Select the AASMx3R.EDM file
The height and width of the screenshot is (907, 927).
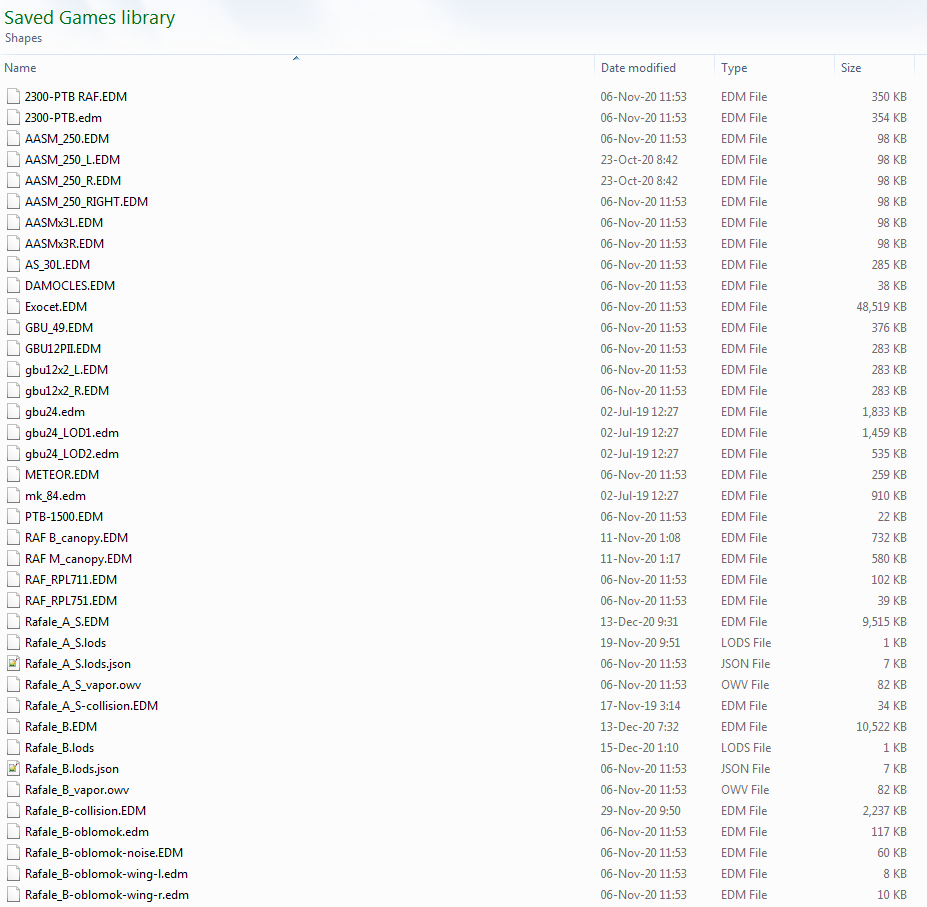point(64,244)
